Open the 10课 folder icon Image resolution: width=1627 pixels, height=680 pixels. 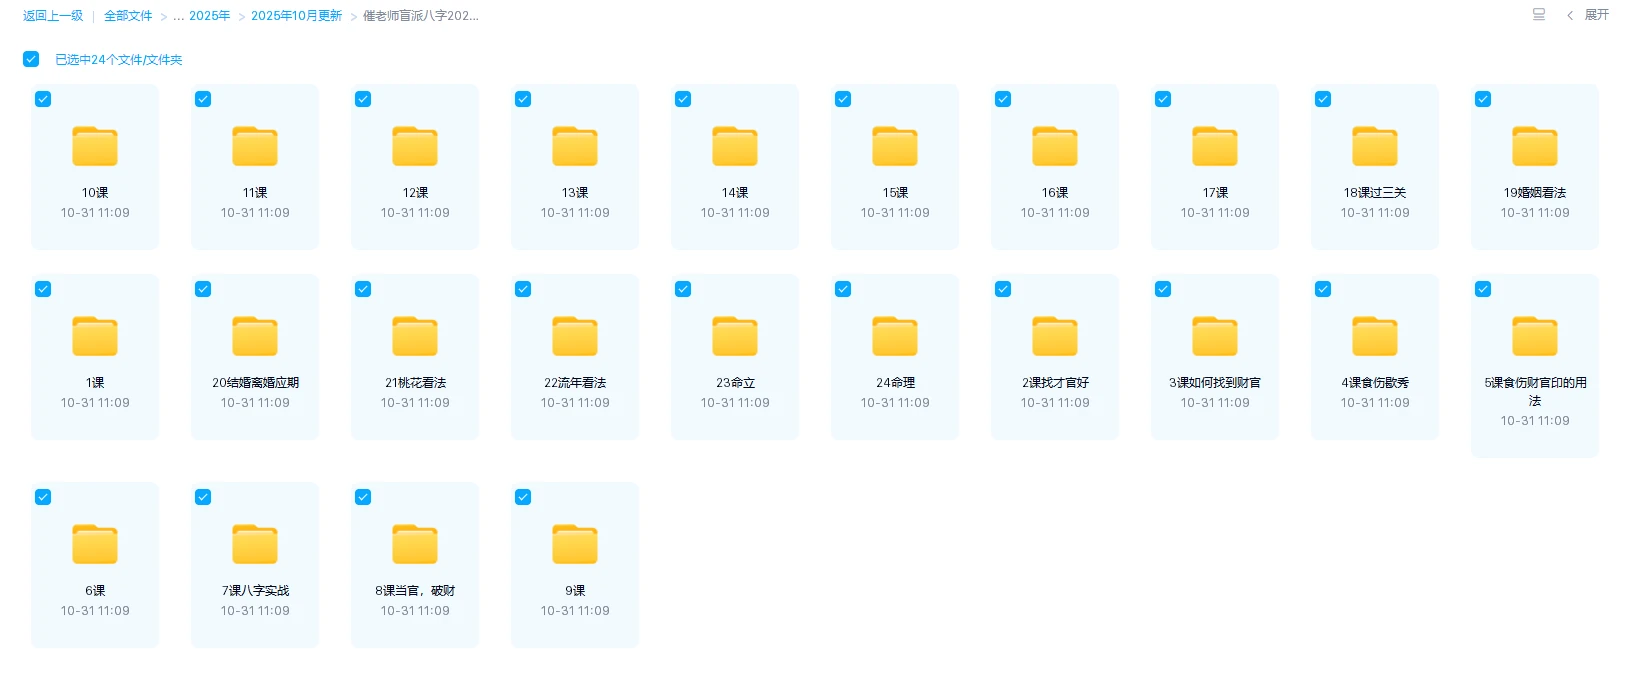[x=95, y=146]
